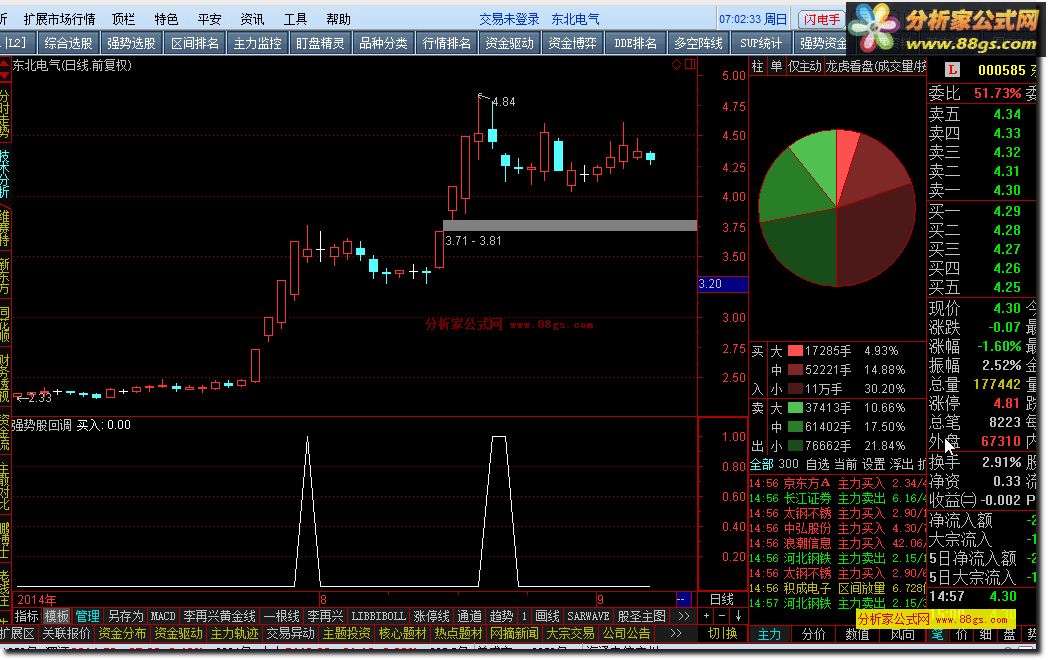
Task: Click the down-arrow button below 日线
Action: coord(738,615)
